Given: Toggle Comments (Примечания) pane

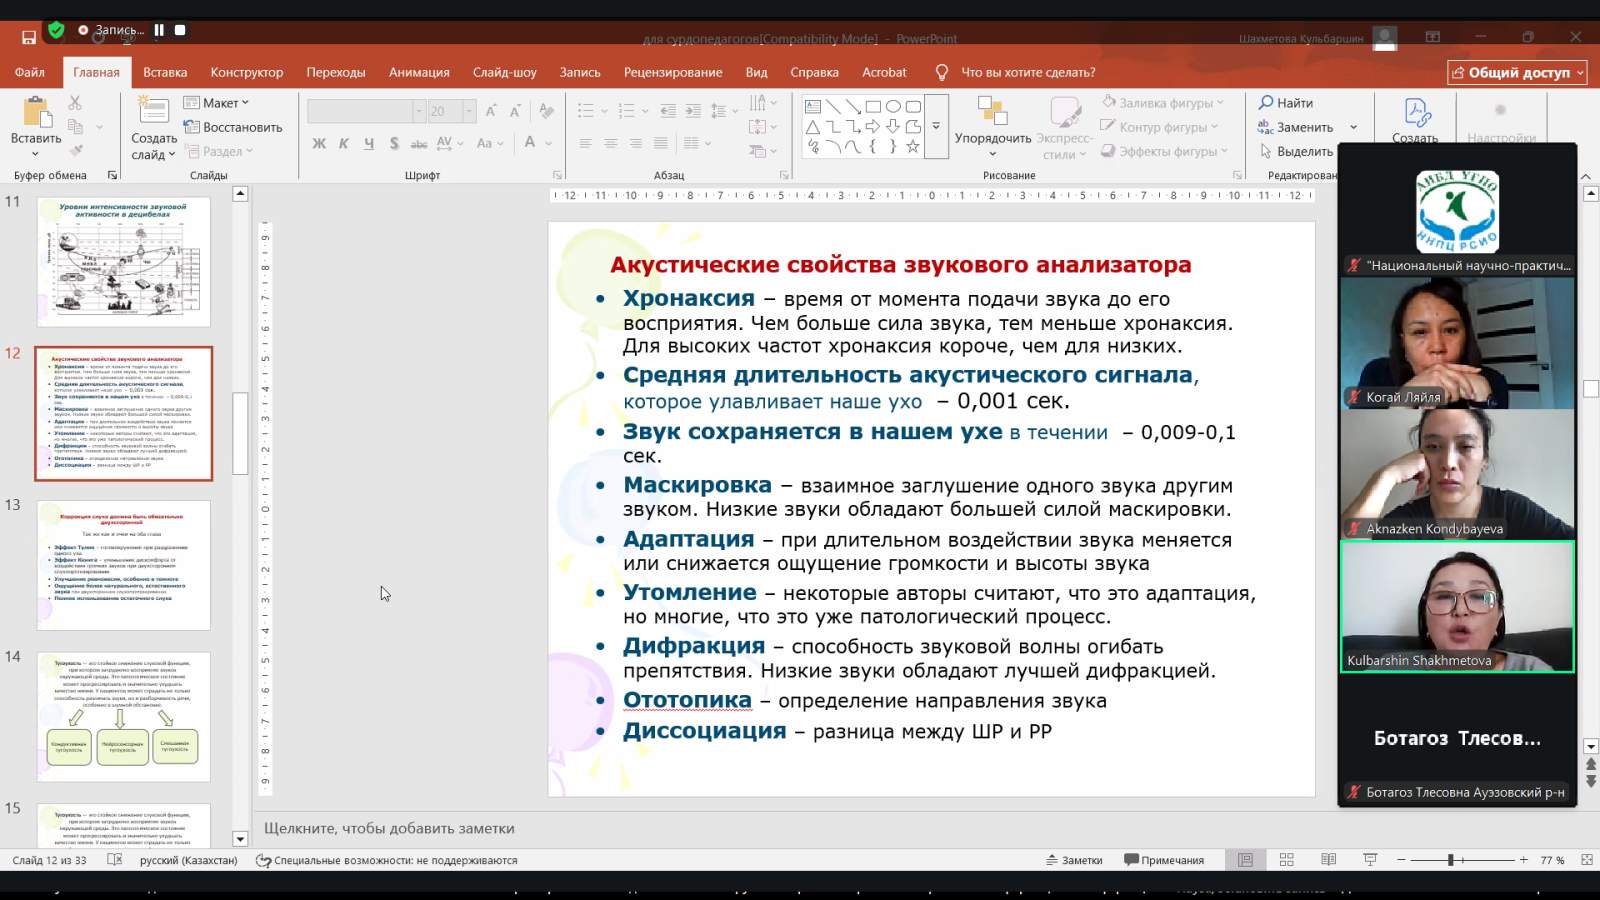Looking at the screenshot, I should pos(1164,860).
